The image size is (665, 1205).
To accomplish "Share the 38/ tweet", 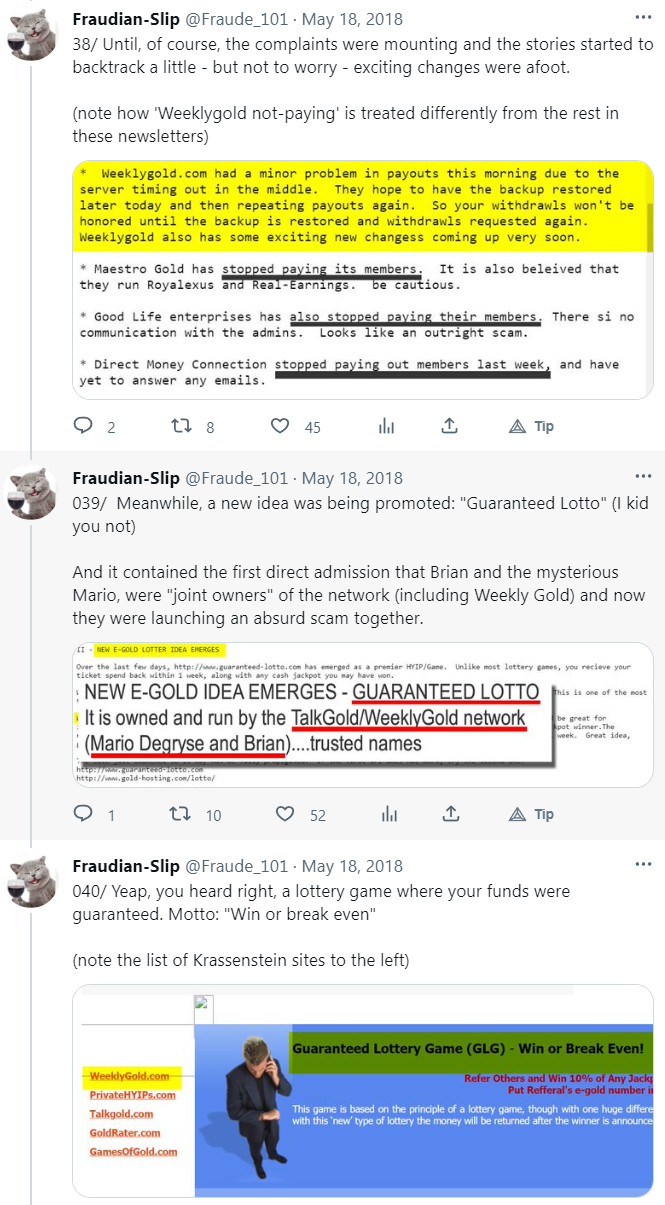I will tap(450, 427).
